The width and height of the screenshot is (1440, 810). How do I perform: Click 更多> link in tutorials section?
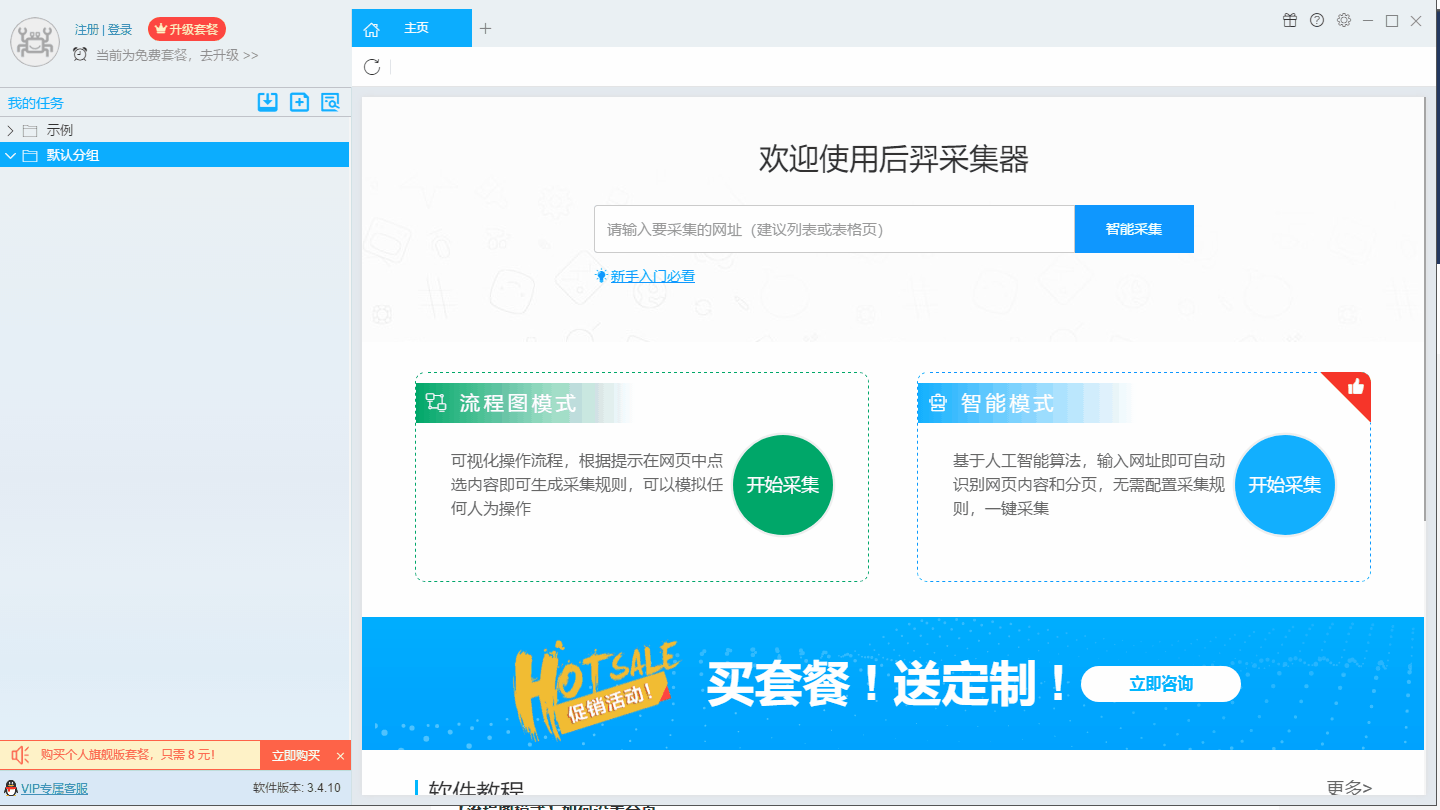(1350, 788)
